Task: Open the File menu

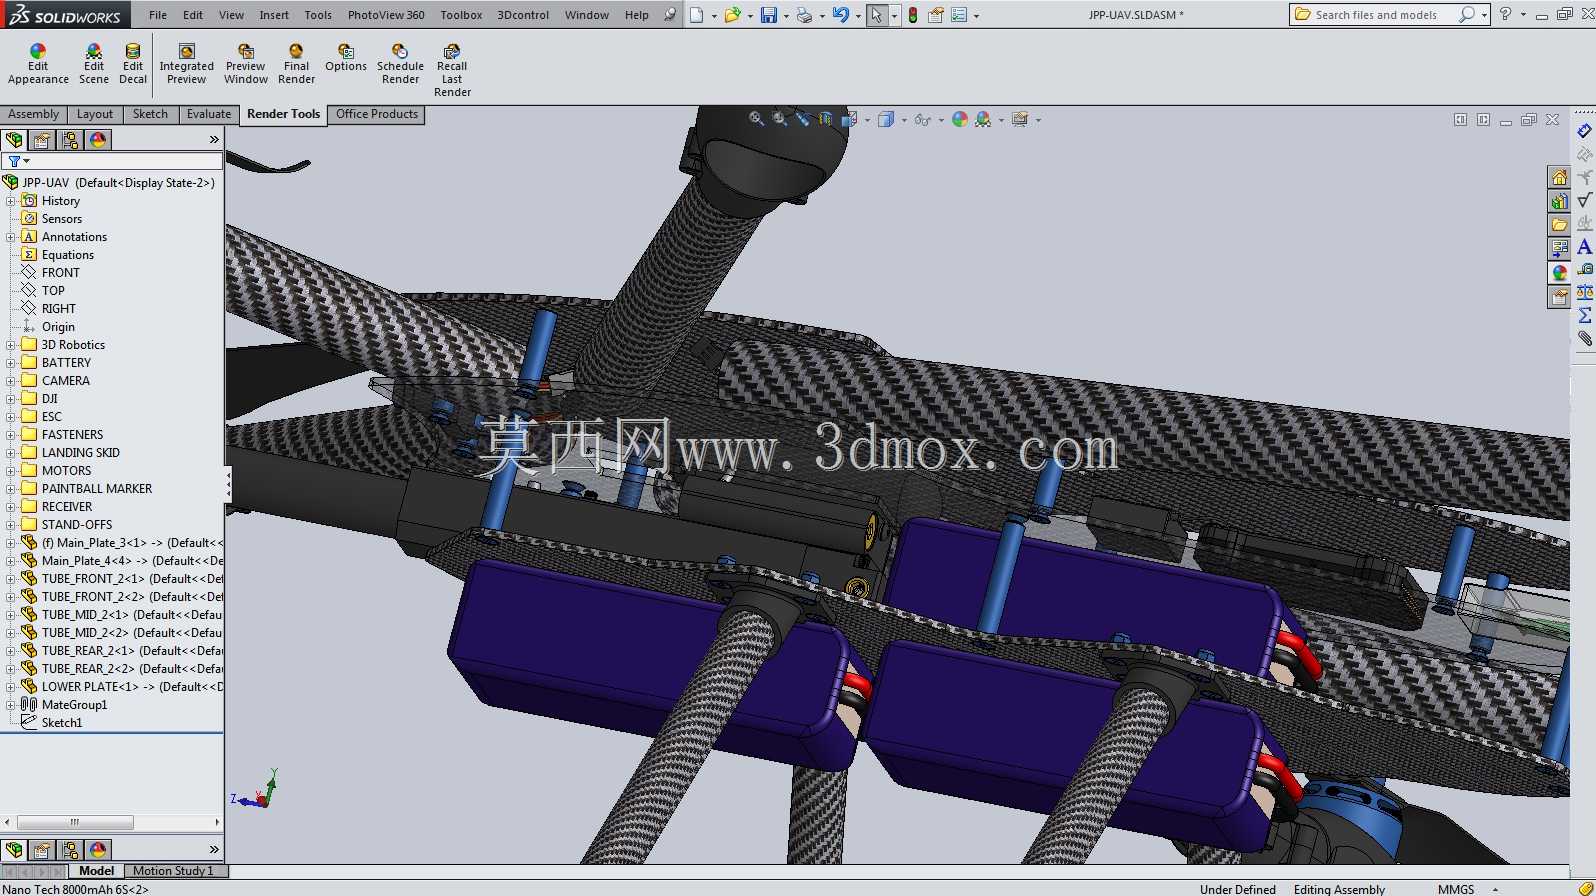Action: coord(158,15)
